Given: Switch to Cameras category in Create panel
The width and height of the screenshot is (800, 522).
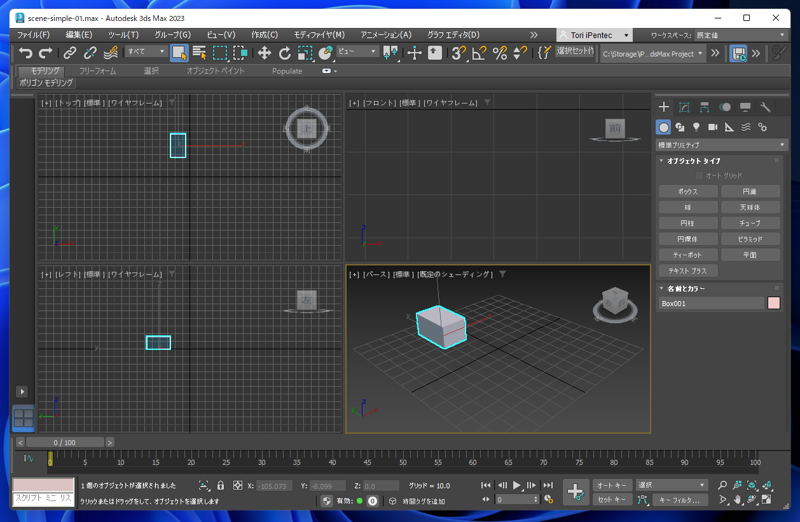Looking at the screenshot, I should 713,127.
